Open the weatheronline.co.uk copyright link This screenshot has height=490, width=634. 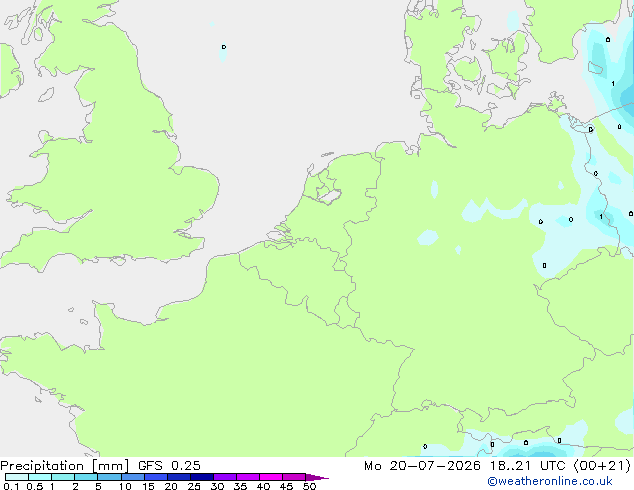549,481
